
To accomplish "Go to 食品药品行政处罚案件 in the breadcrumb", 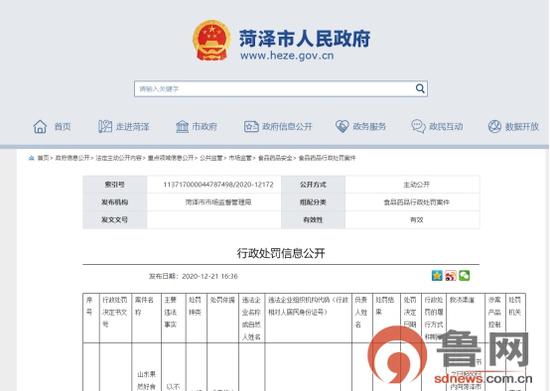I will (327, 158).
